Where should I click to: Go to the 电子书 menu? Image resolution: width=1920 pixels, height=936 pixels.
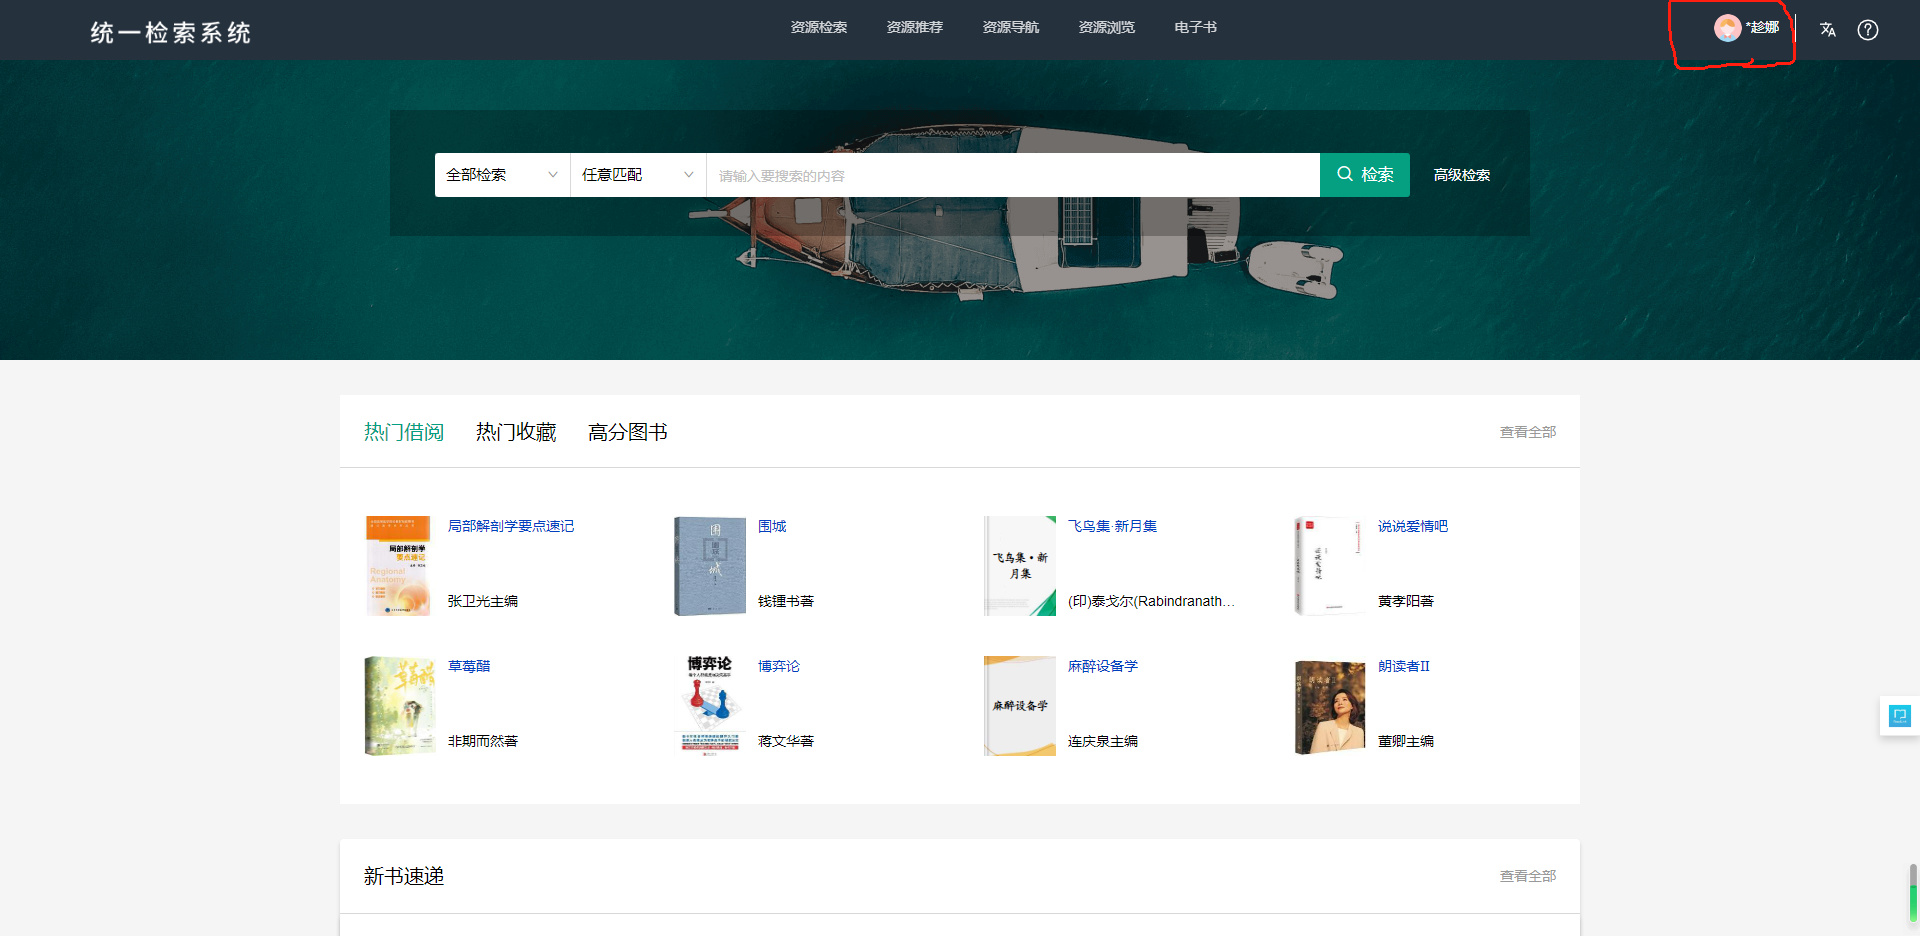pos(1195,28)
